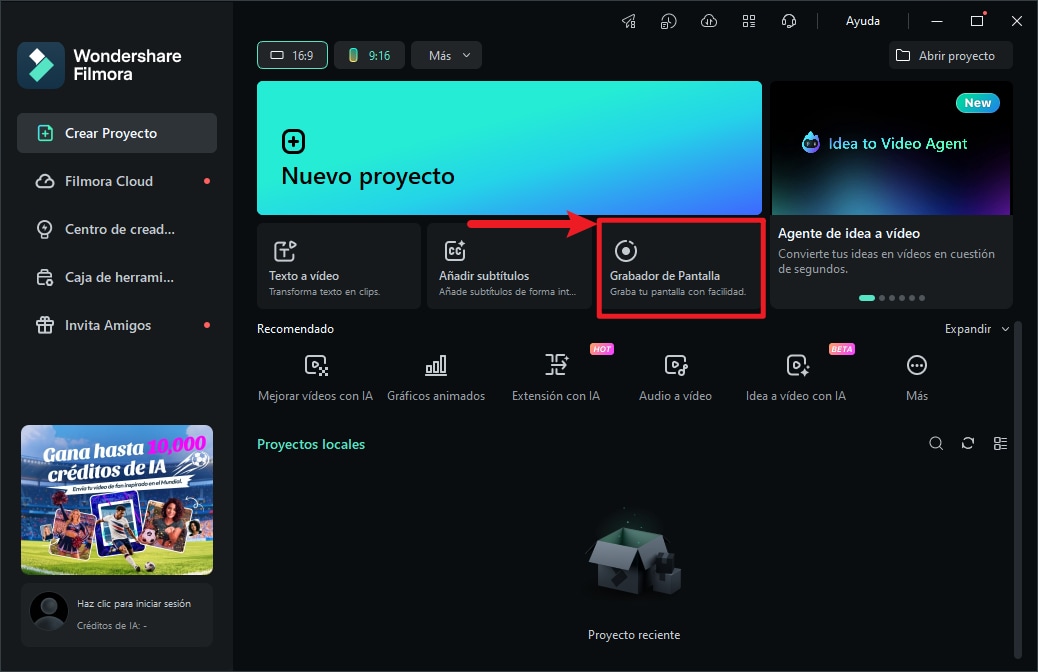Select Proyectos locales tab

[311, 444]
